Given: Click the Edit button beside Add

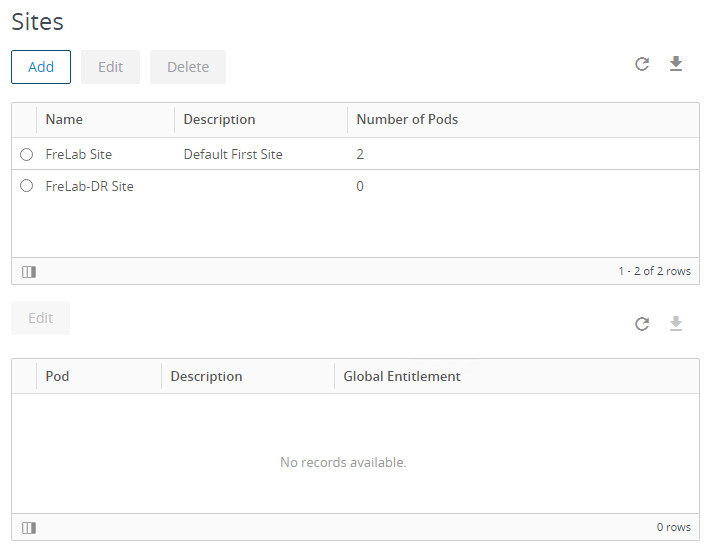Looking at the screenshot, I should [x=110, y=67].
